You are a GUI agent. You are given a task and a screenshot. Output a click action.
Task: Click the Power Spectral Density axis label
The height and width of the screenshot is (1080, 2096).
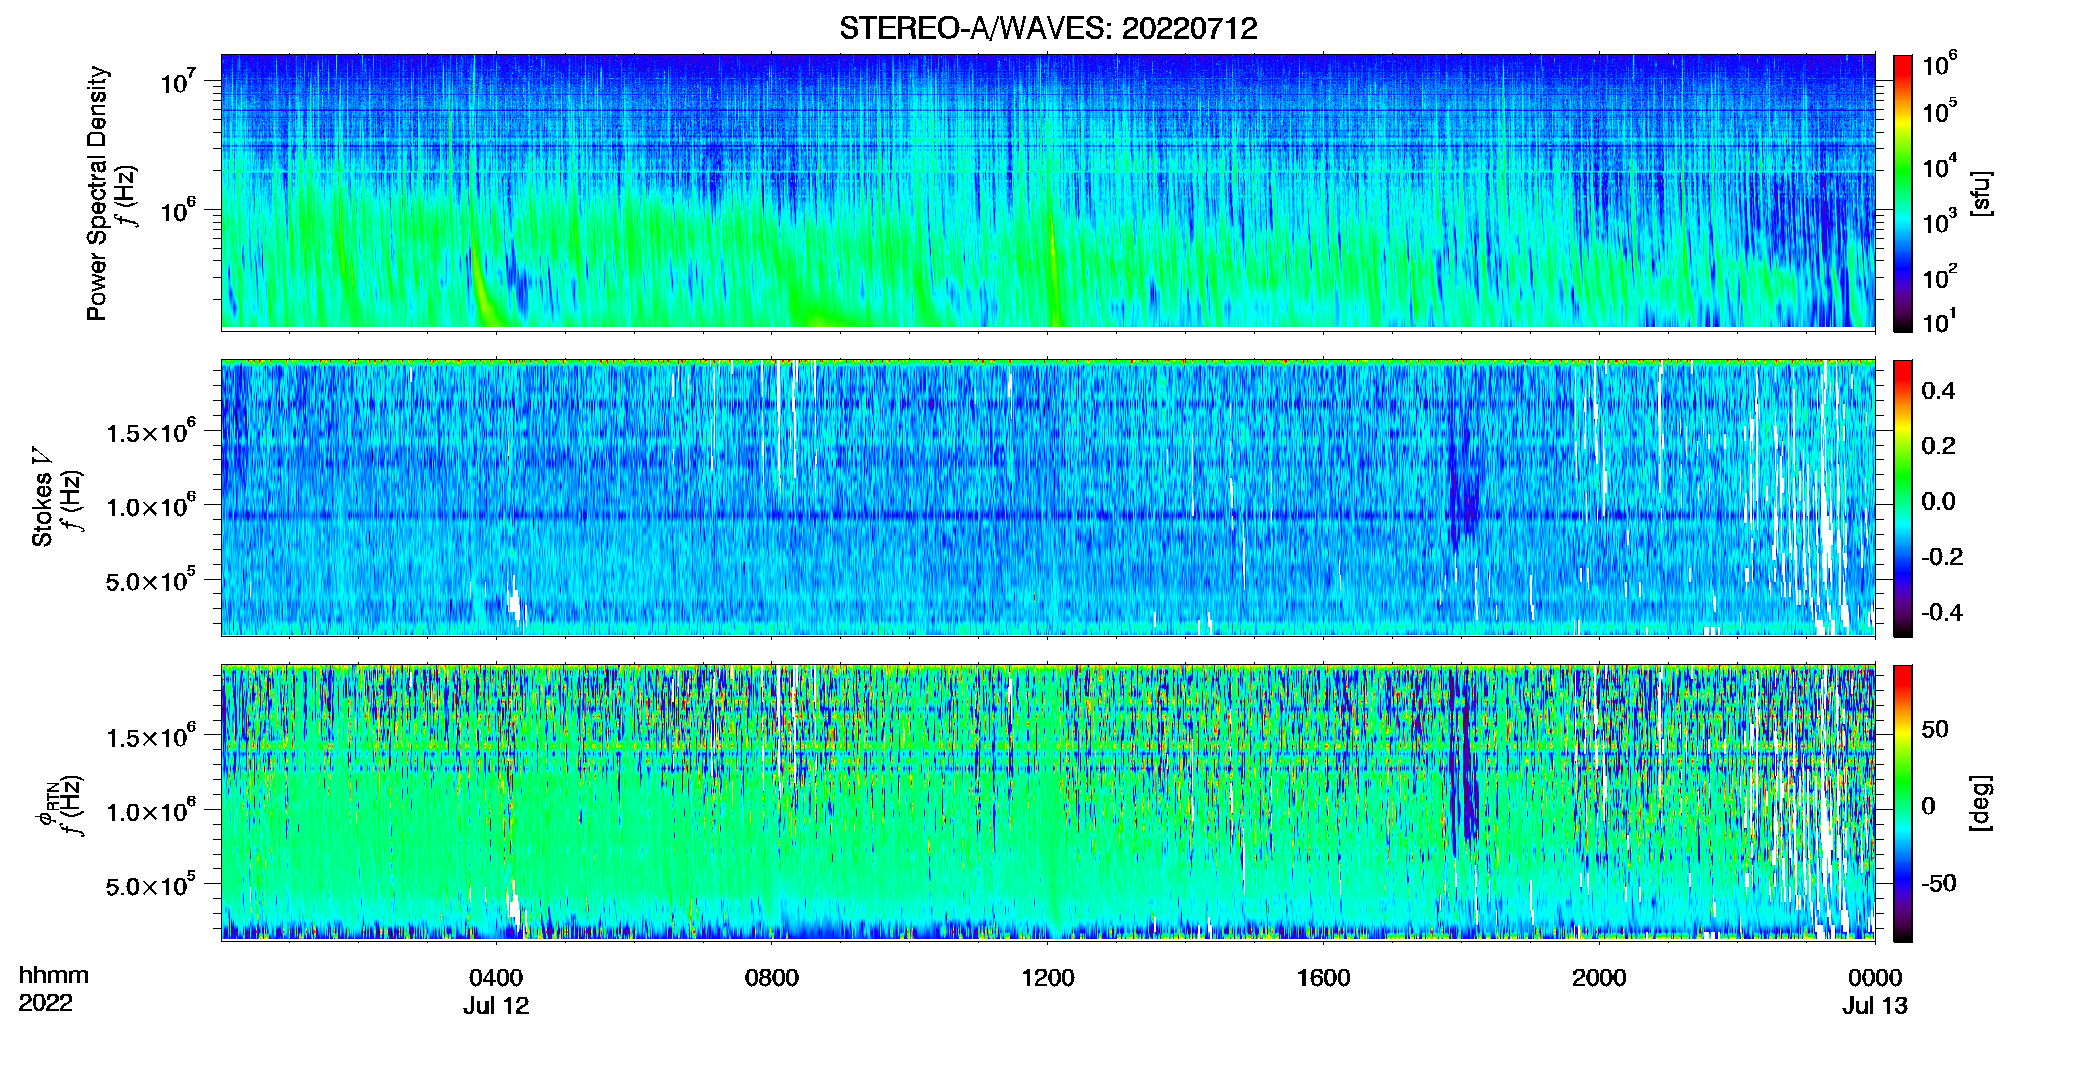97,193
